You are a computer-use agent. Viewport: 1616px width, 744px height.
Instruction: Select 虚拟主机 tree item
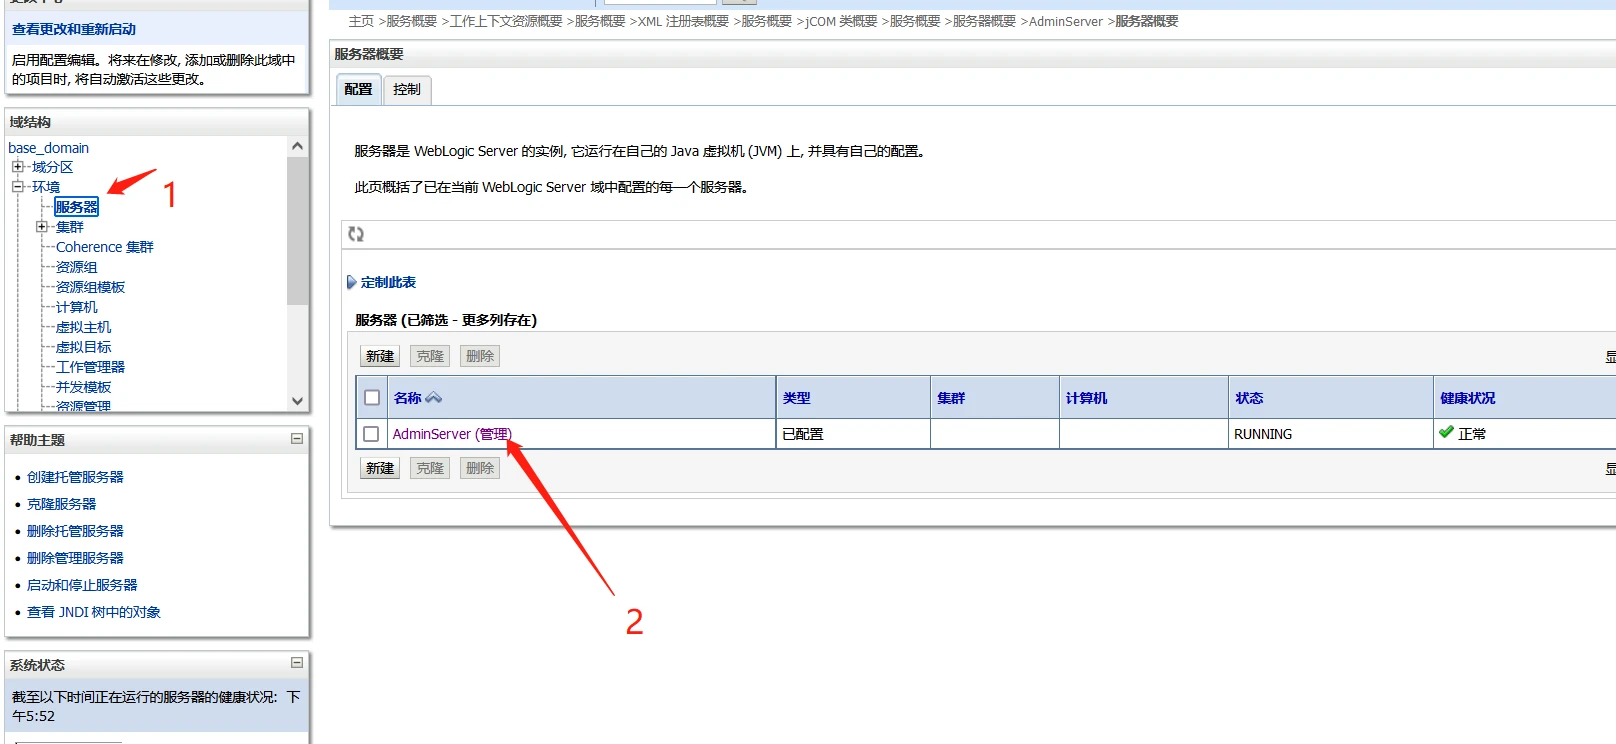point(84,327)
